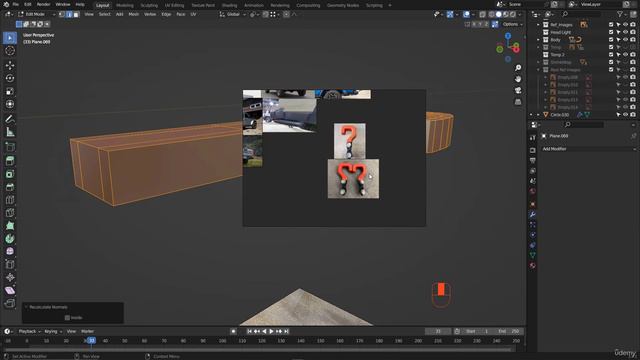640x360 pixels.
Task: Switch to orthographic/perspective grid icon
Action: 518,102
